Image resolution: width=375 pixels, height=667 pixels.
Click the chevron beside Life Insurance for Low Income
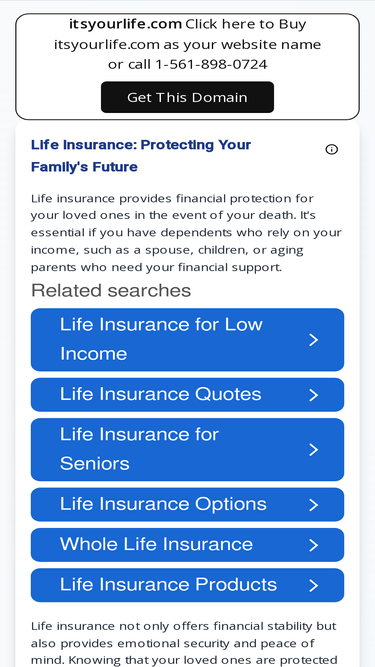pos(313,340)
